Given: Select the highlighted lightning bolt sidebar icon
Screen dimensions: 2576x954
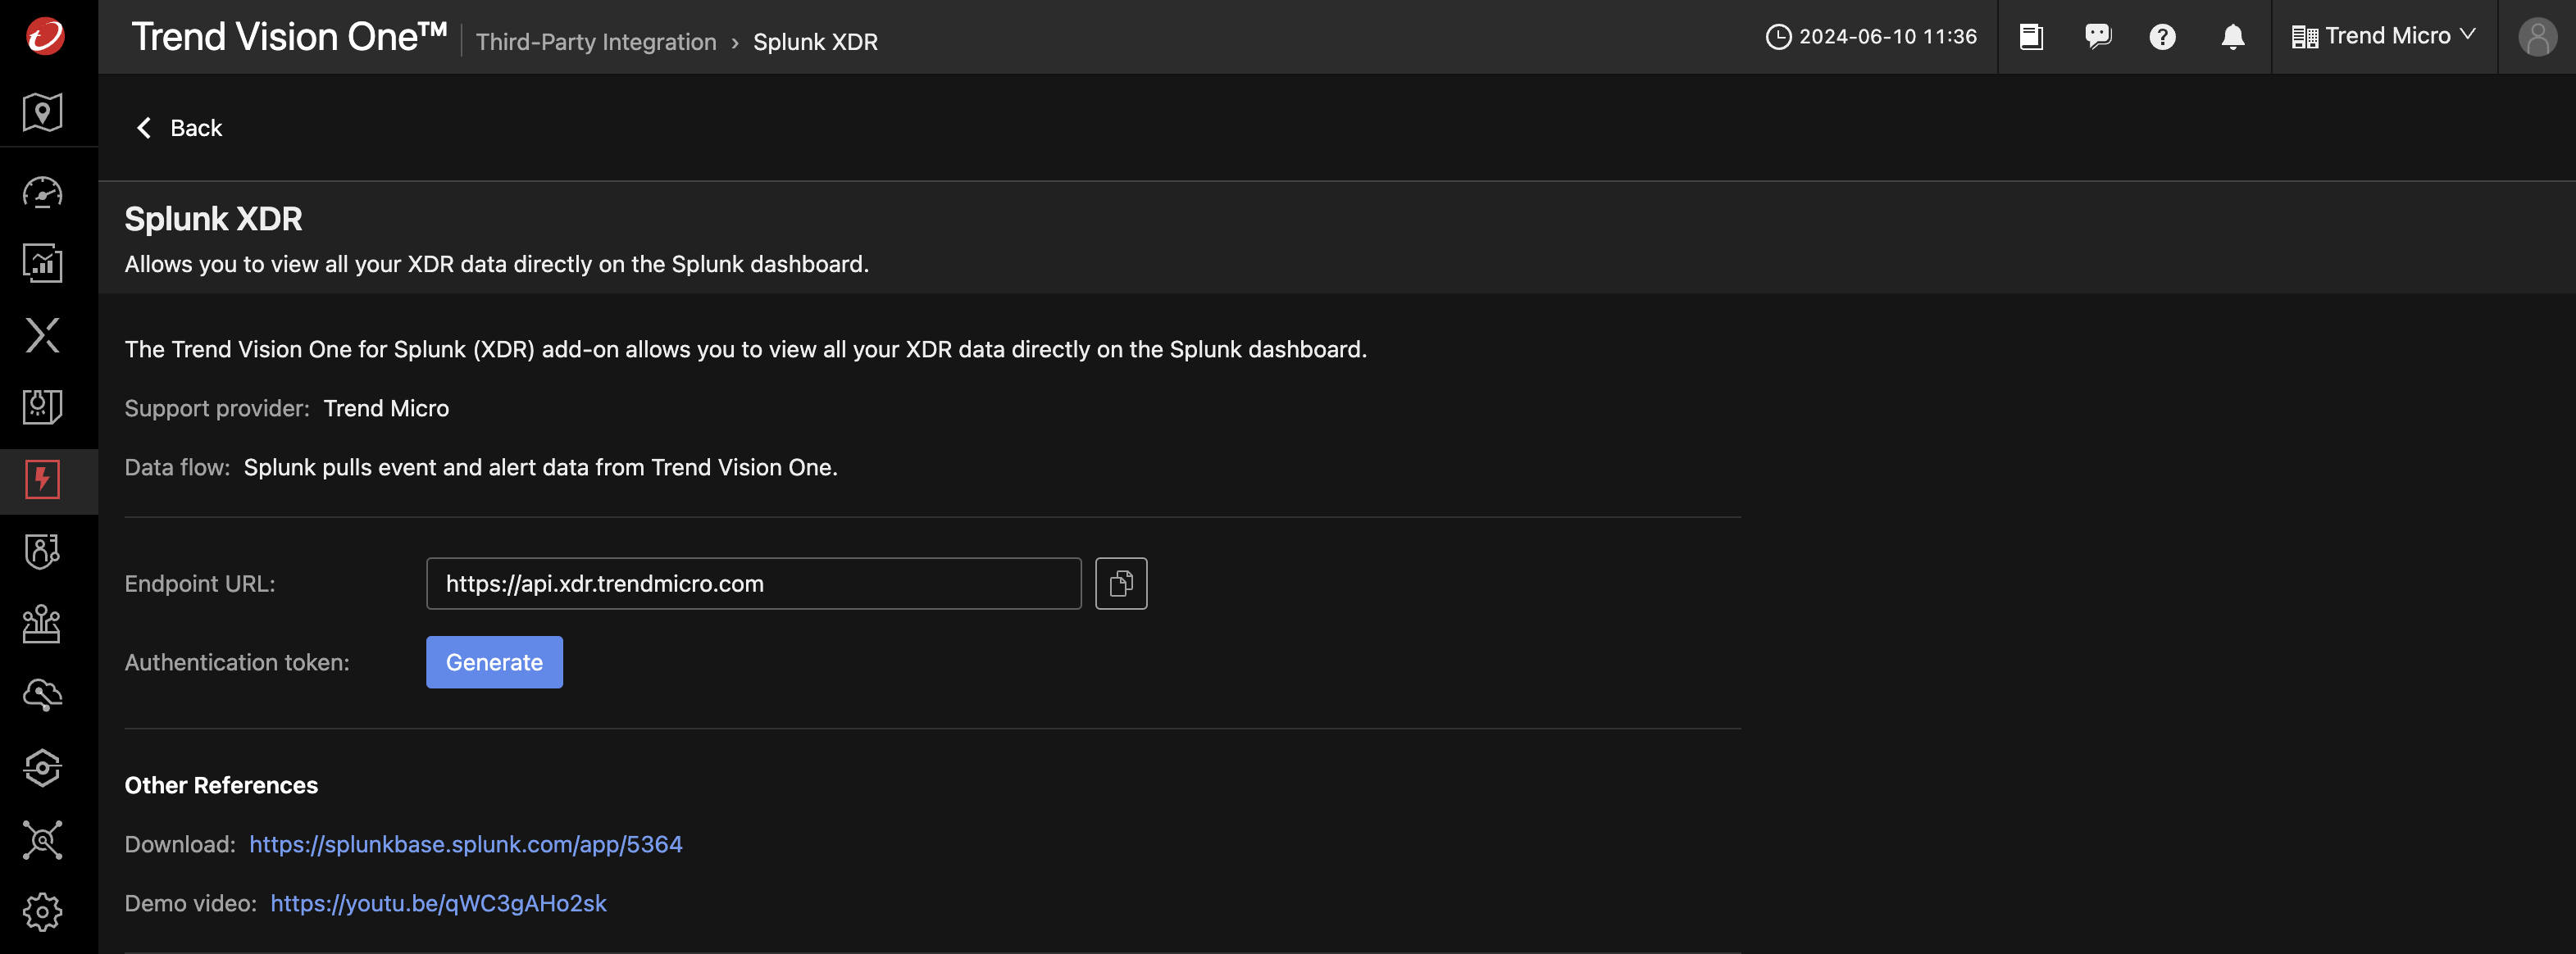Looking at the screenshot, I should coord(42,479).
